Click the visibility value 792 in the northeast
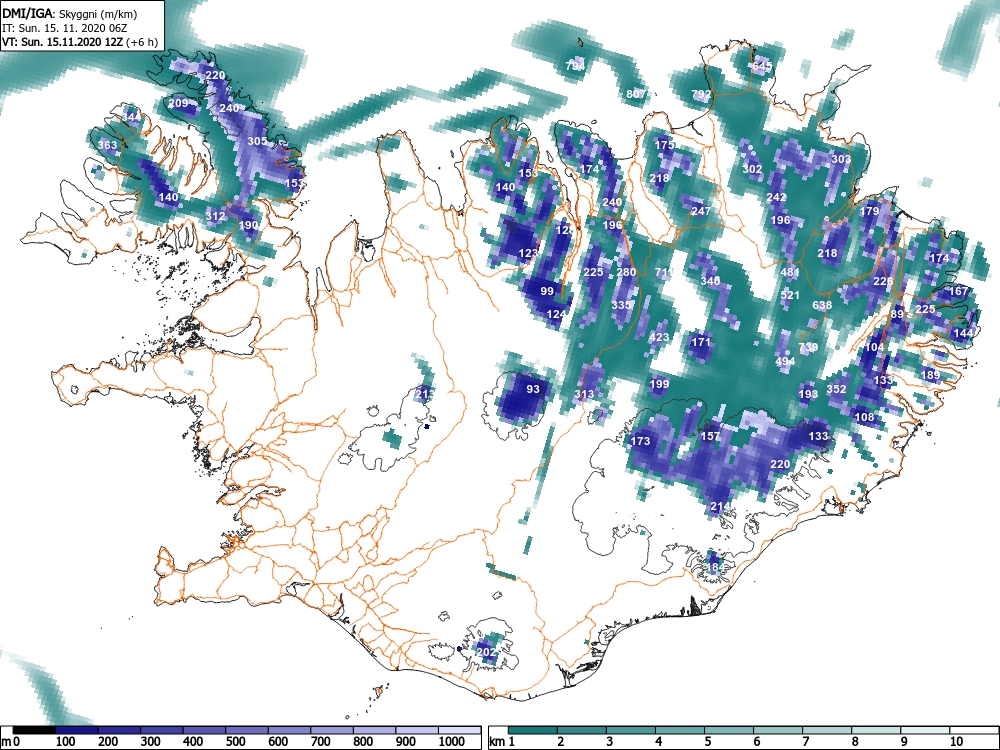 (x=701, y=94)
